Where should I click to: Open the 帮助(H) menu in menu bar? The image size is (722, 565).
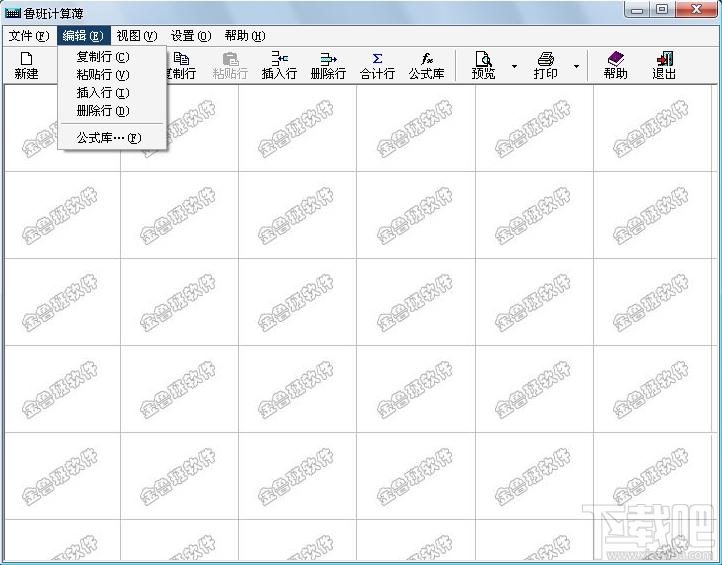(x=245, y=35)
